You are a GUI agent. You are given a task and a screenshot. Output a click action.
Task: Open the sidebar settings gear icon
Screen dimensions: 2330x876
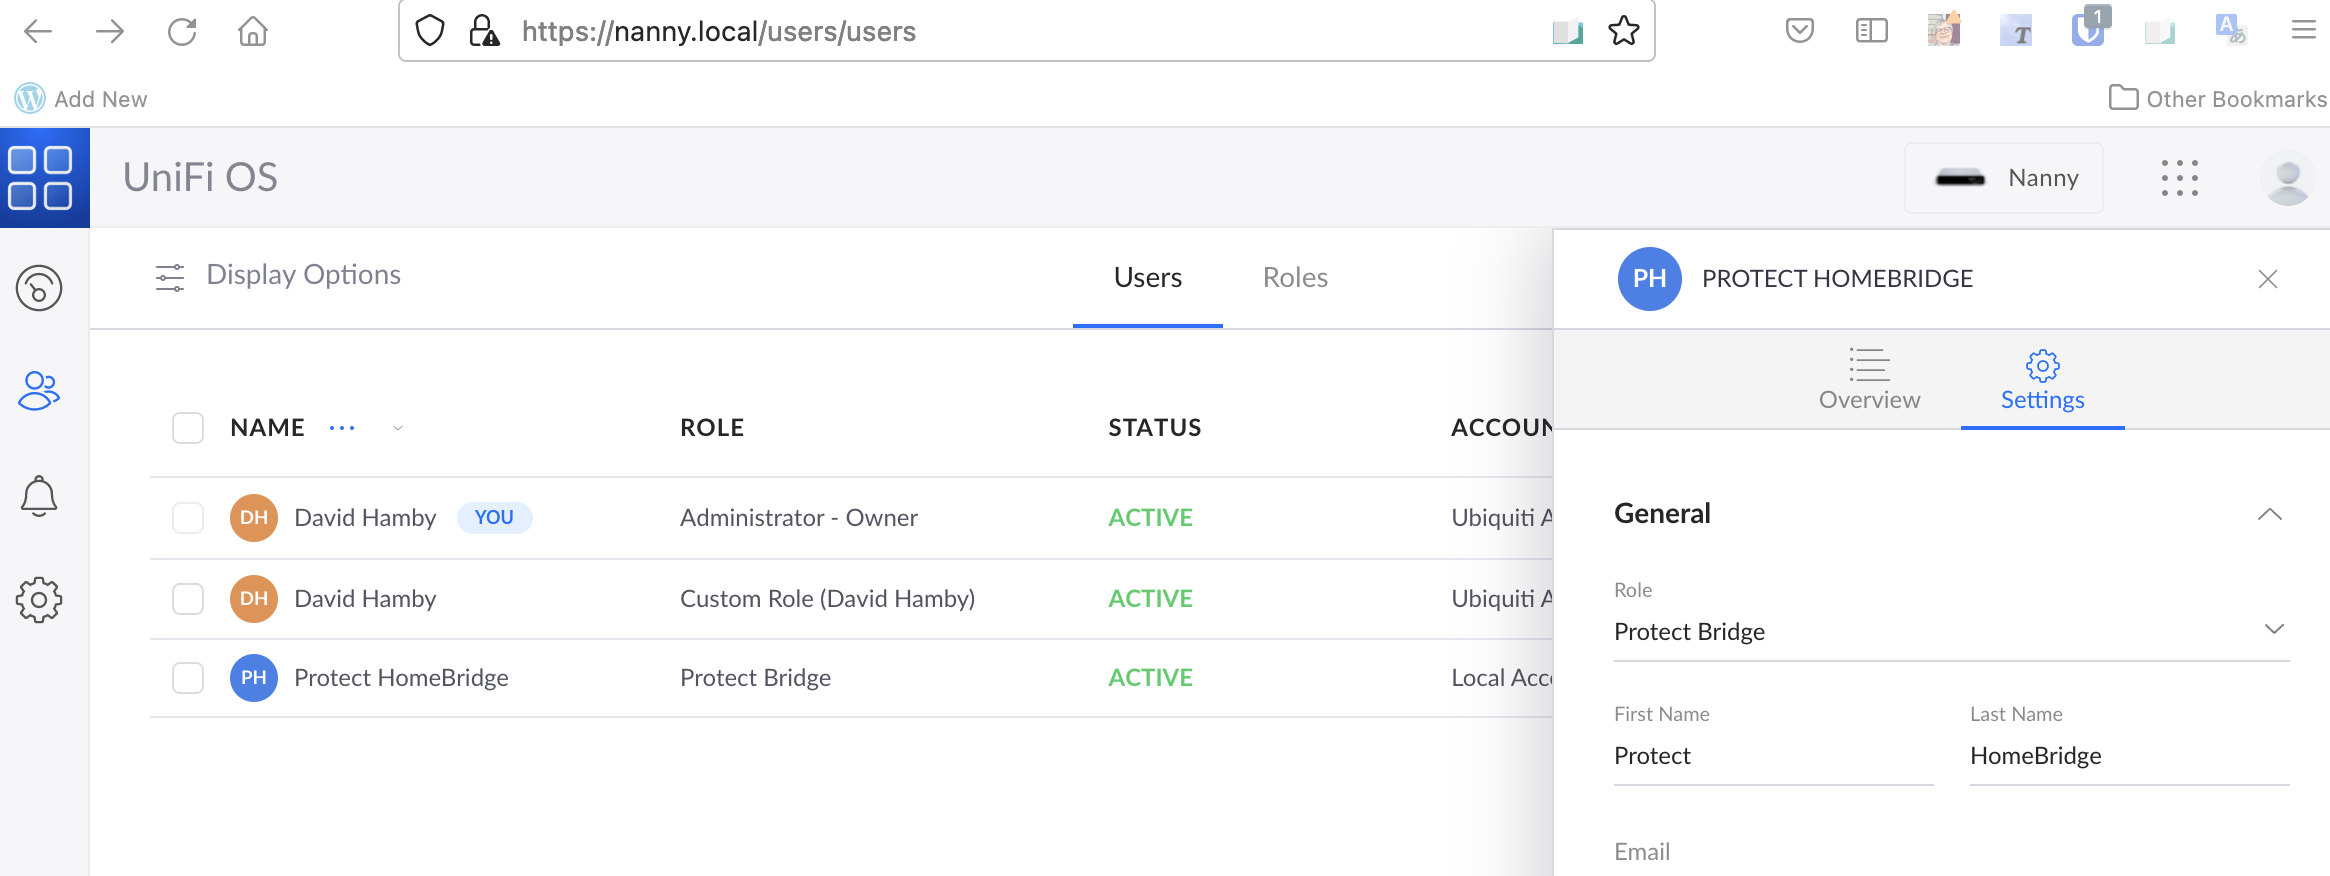(x=39, y=600)
